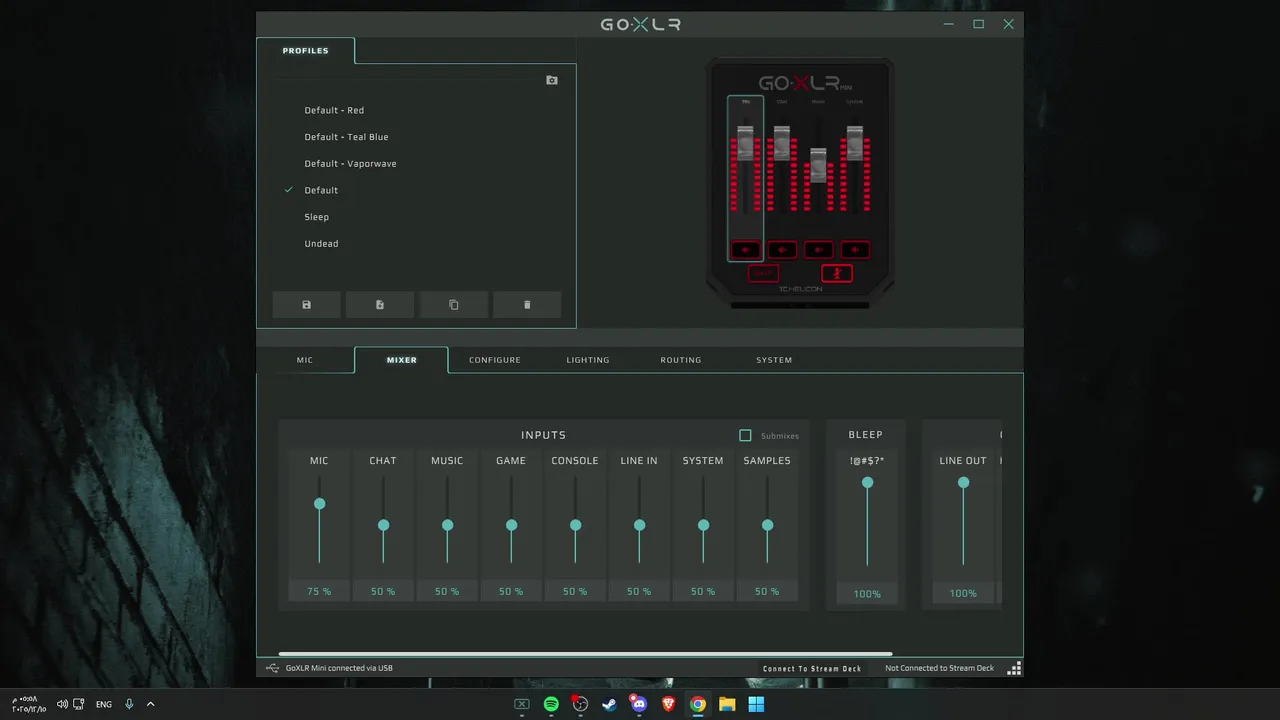The image size is (1280, 720).
Task: Click the Mic input volume slider handle
Action: (319, 504)
